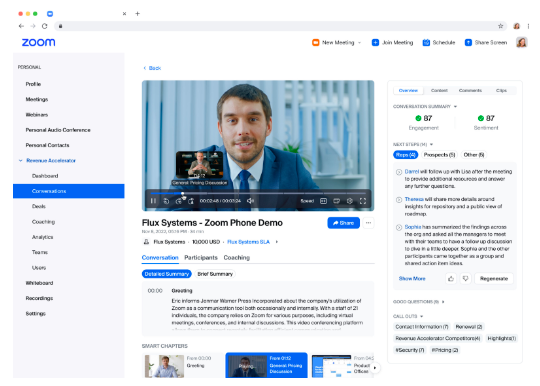
Task: Open the Greeting smart chapter thumbnail
Action: (164, 366)
